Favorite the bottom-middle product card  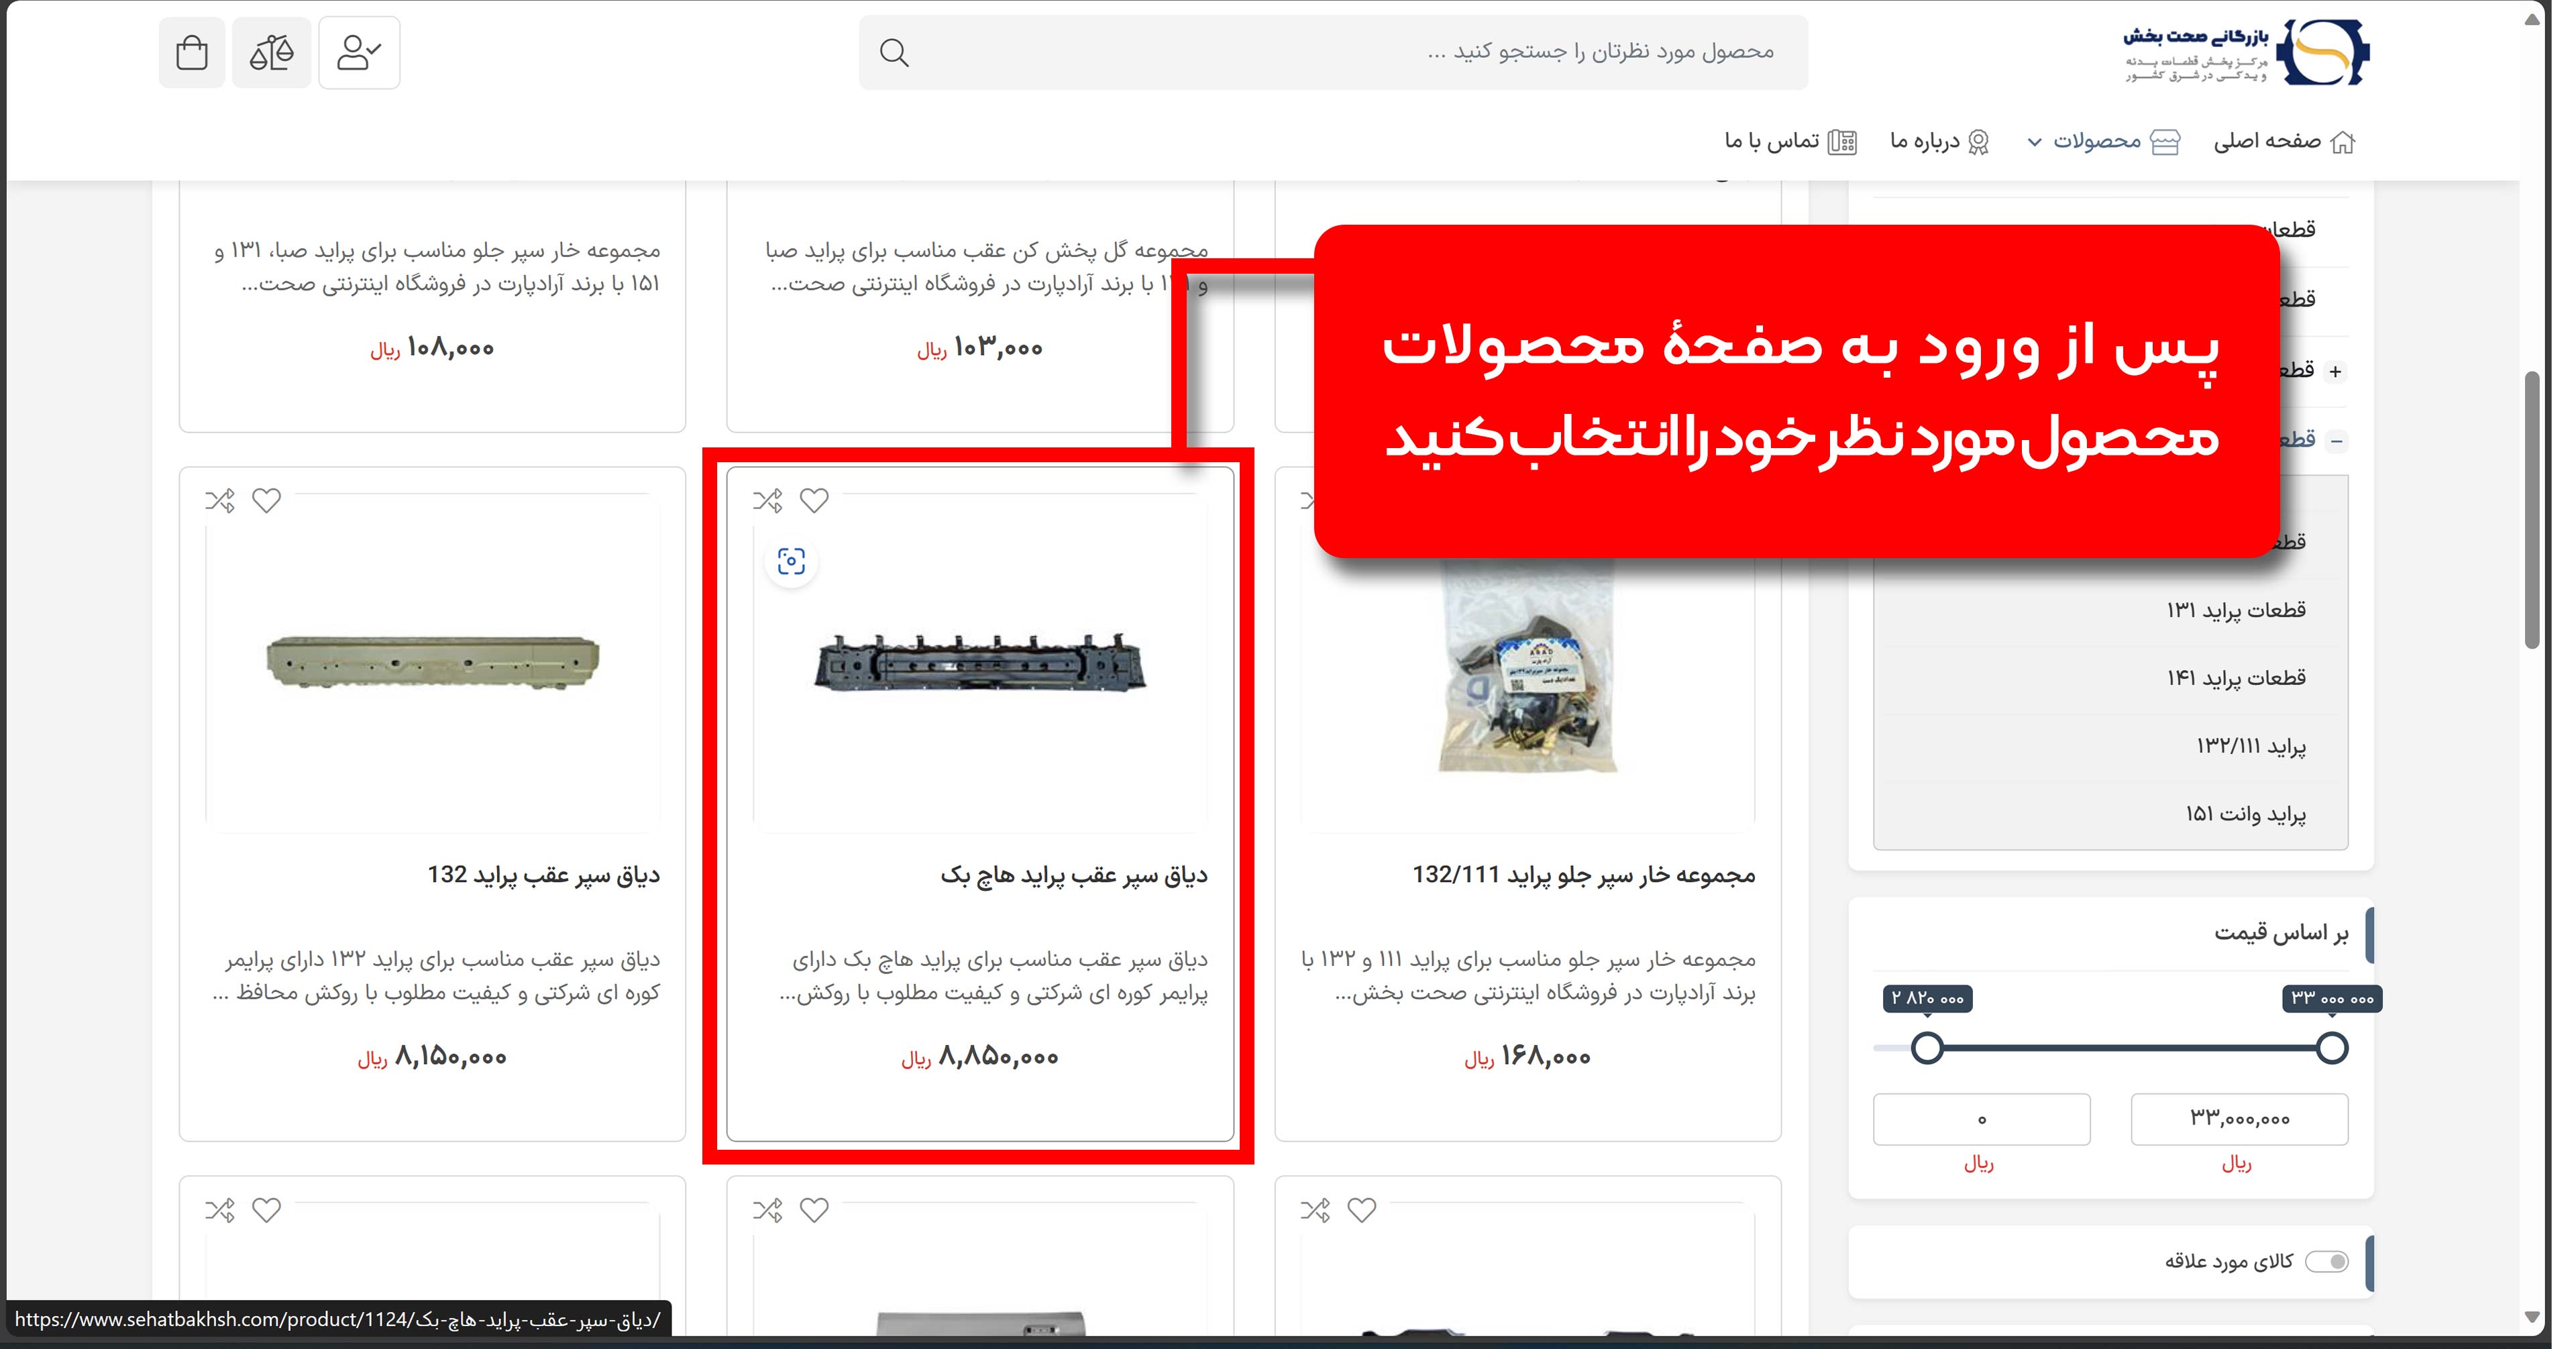814,1210
